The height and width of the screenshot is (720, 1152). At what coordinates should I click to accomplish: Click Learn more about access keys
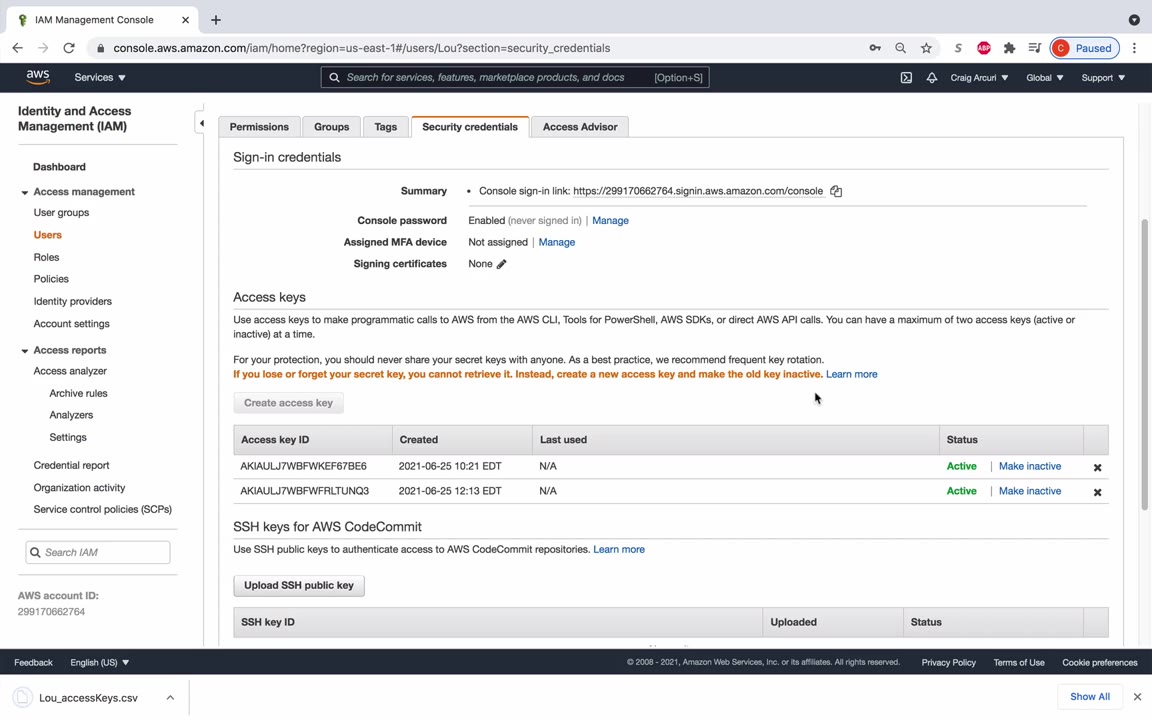pyautogui.click(x=852, y=374)
